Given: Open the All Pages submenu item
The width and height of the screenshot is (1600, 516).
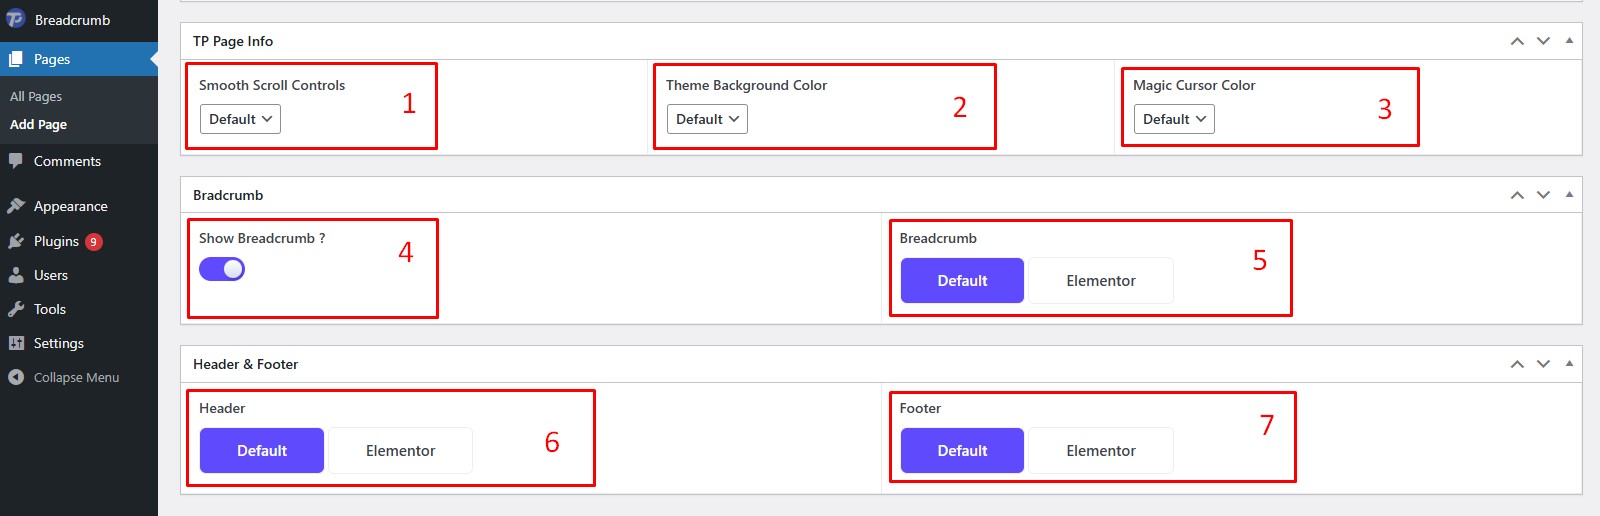Looking at the screenshot, I should [36, 96].
